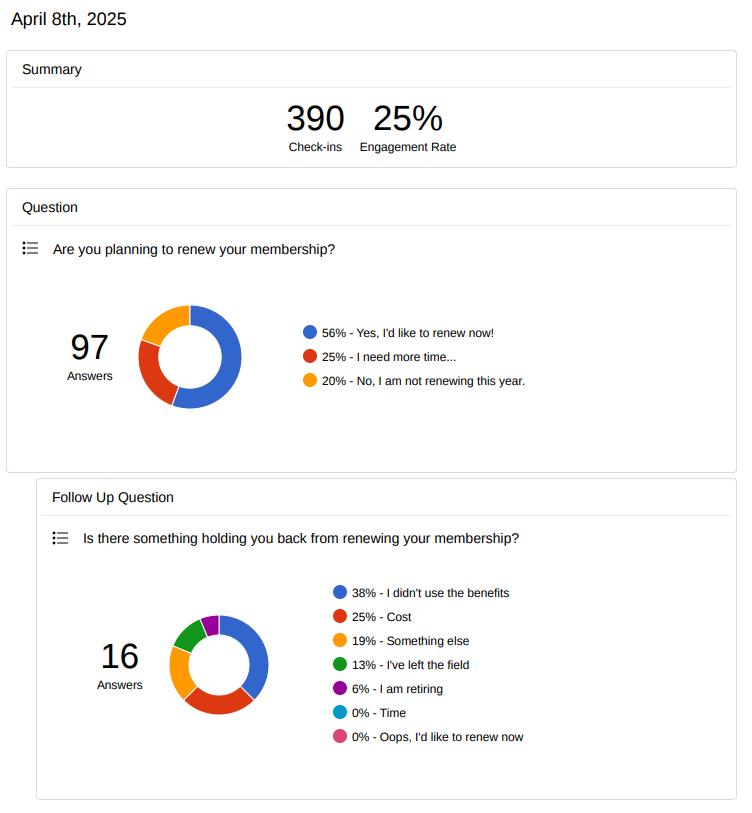The width and height of the screenshot is (752, 813).
Task: Click list icon beside renewal membership question
Action: 30,248
